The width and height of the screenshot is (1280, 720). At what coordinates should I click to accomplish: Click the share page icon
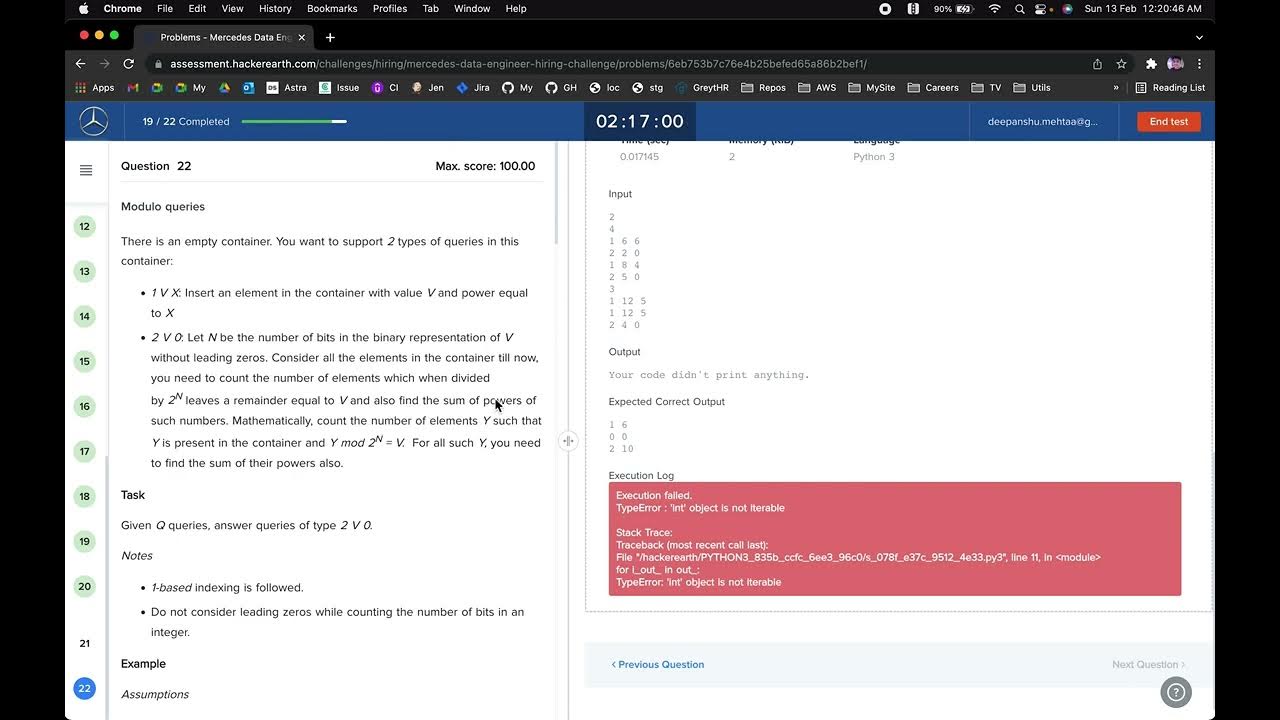click(1097, 64)
